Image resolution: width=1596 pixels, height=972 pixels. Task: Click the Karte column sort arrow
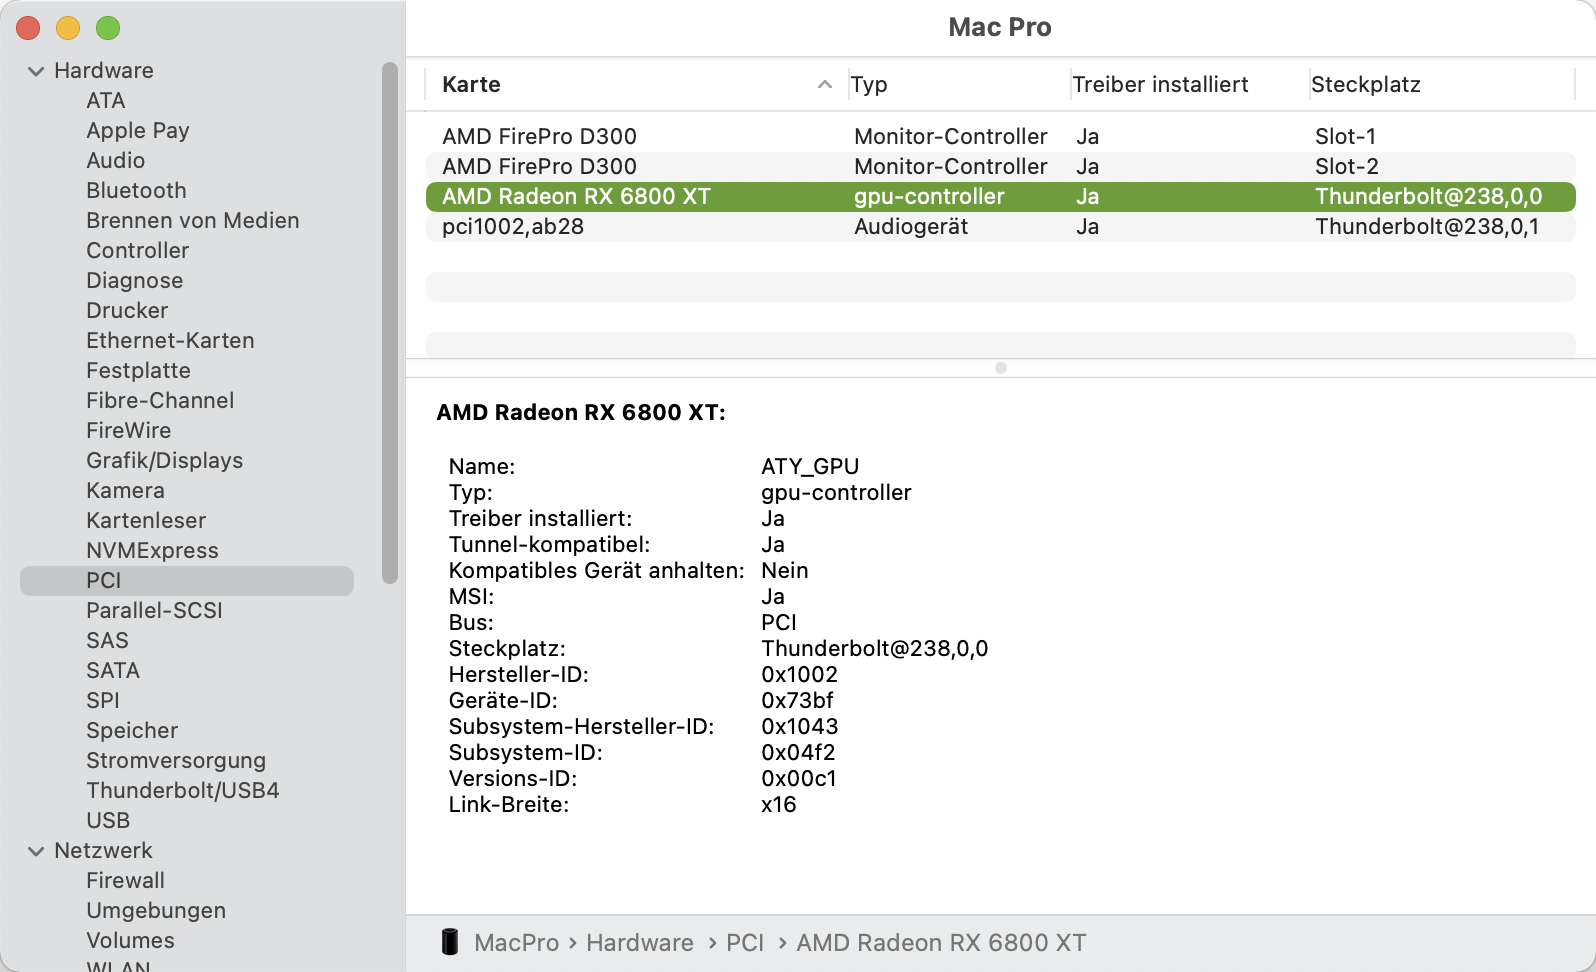824,85
